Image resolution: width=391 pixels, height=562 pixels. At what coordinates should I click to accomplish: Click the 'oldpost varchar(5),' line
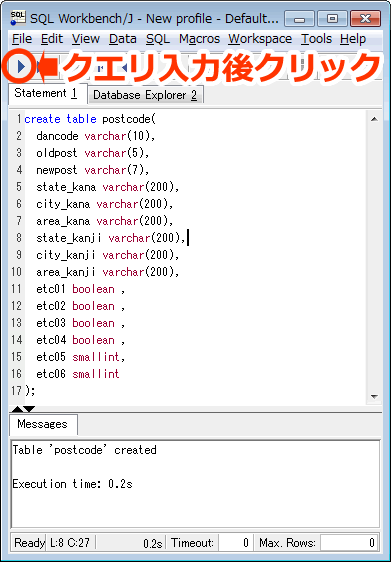click(x=93, y=153)
